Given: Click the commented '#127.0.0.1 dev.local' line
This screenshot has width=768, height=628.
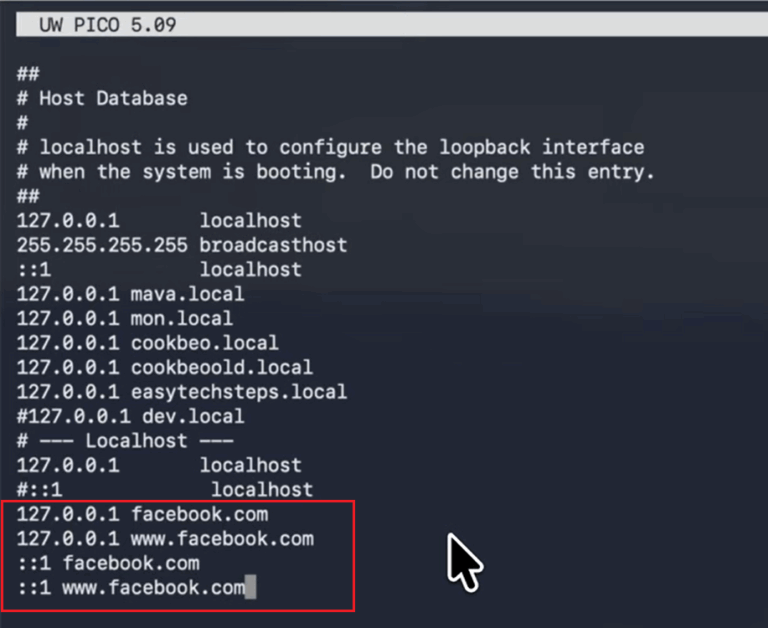Looking at the screenshot, I should point(130,416).
